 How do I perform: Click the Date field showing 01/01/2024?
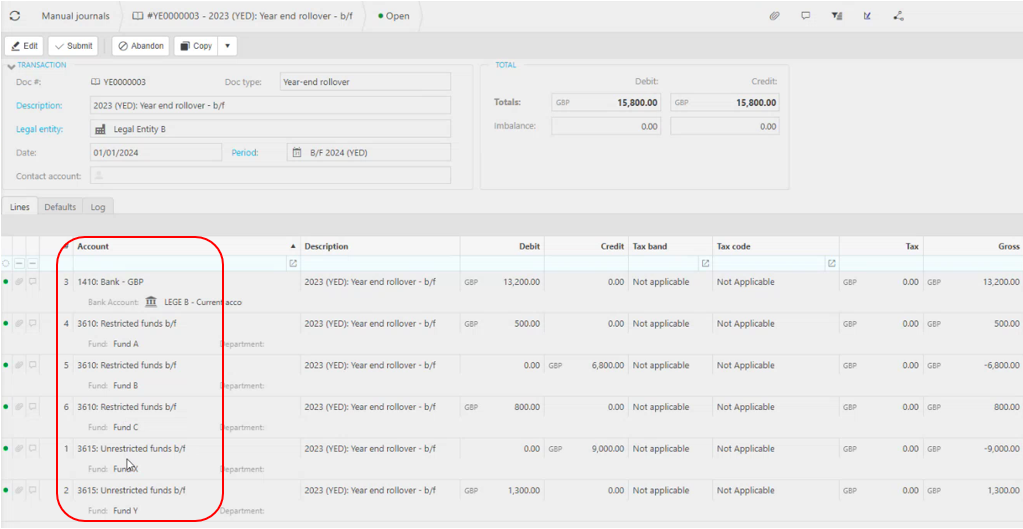157,153
